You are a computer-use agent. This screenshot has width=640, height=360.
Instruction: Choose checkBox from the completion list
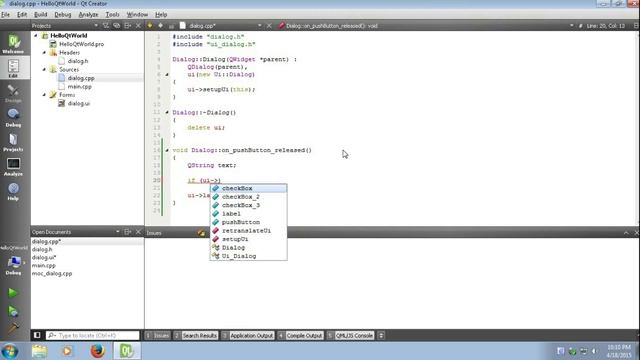click(x=249, y=188)
